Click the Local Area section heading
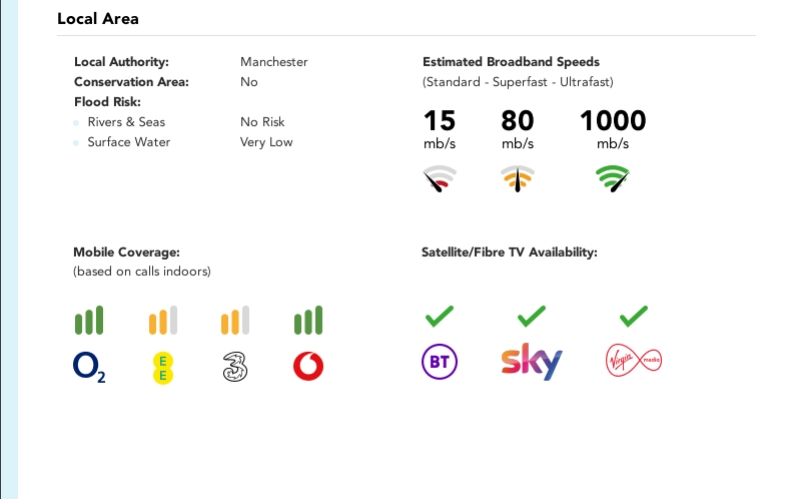Viewport: 792px width, 499px height. (x=98, y=19)
